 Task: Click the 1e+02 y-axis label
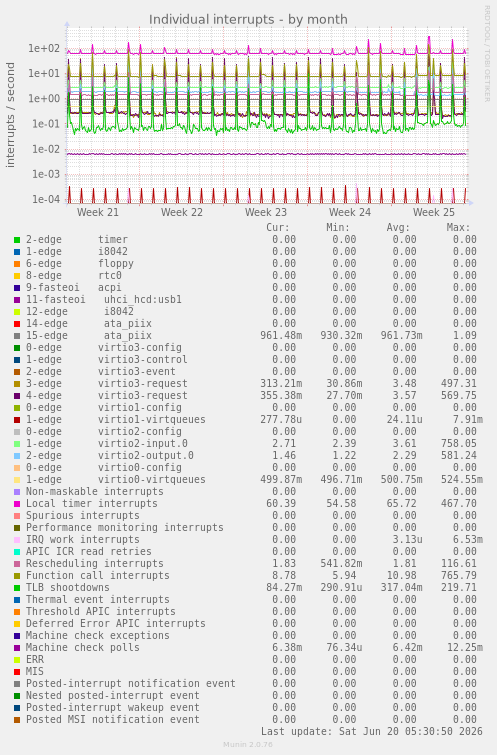44,48
